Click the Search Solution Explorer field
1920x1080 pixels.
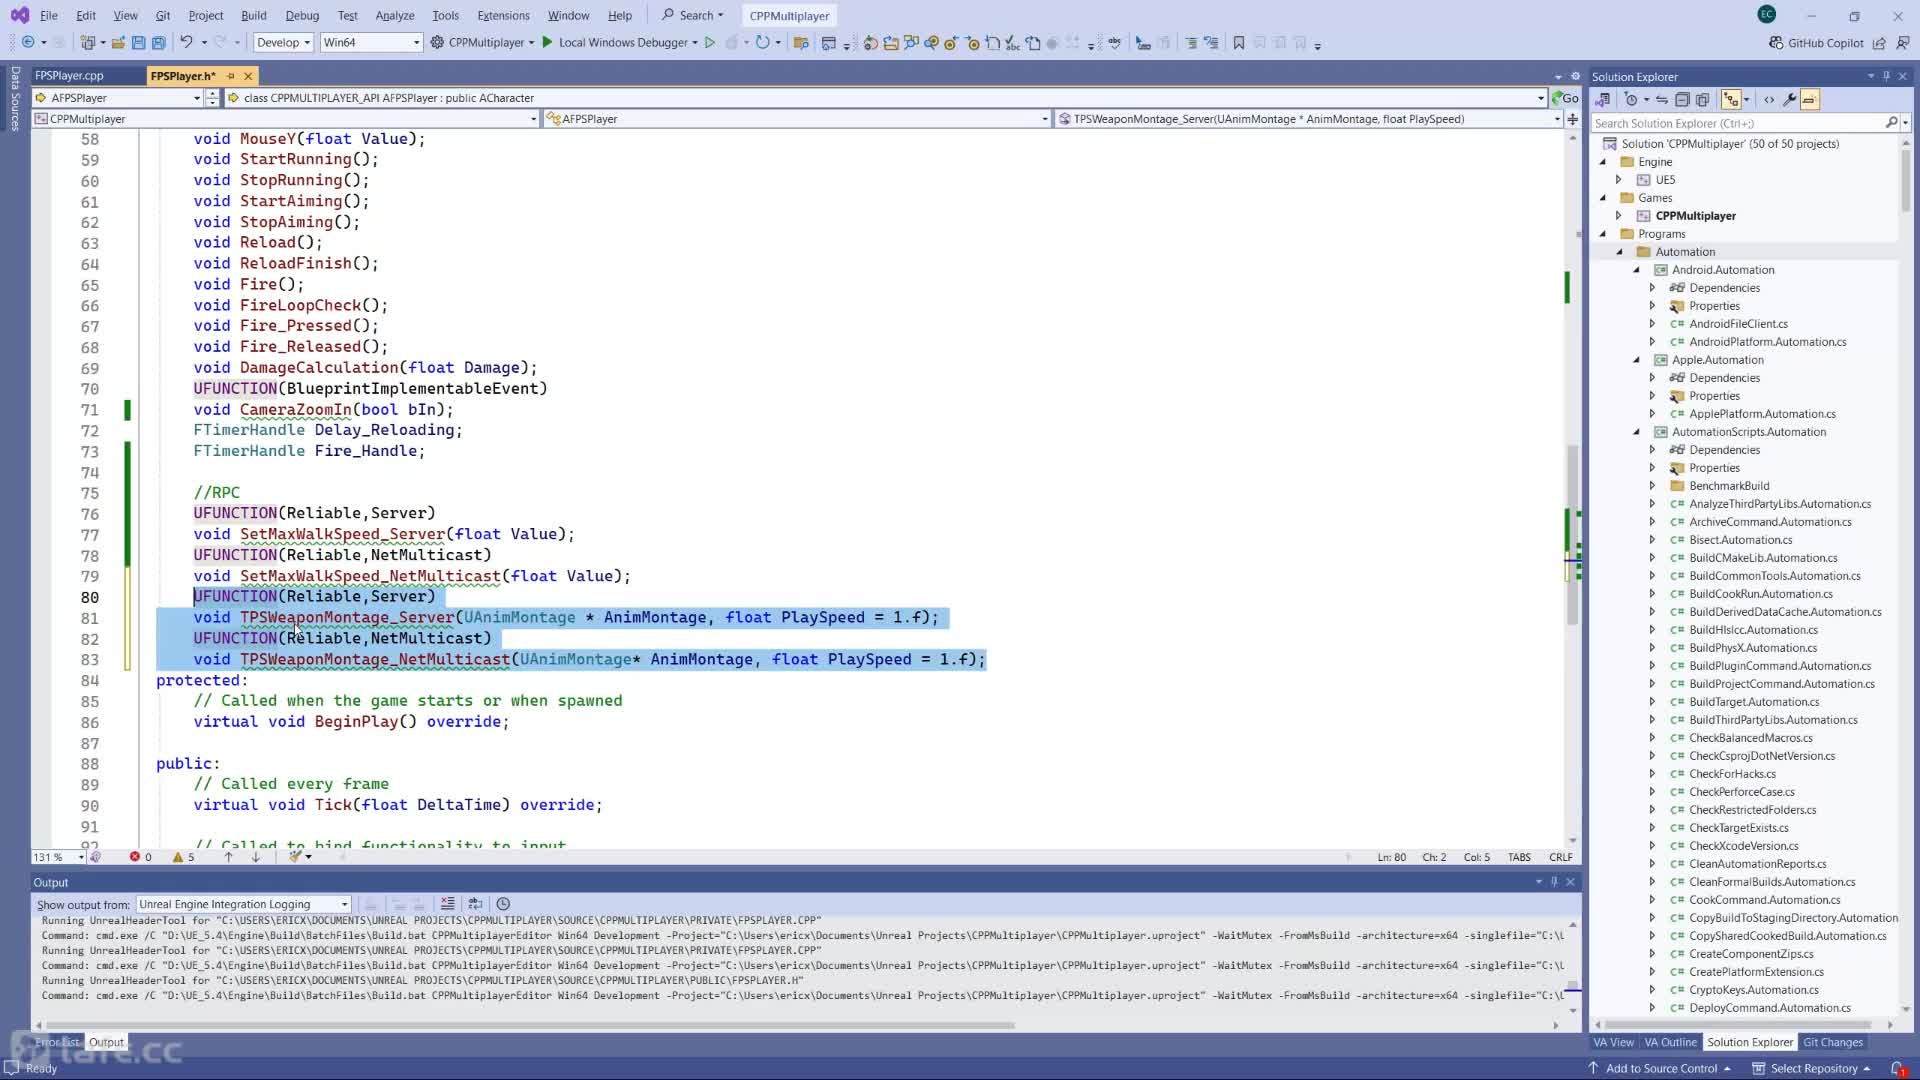click(1738, 123)
